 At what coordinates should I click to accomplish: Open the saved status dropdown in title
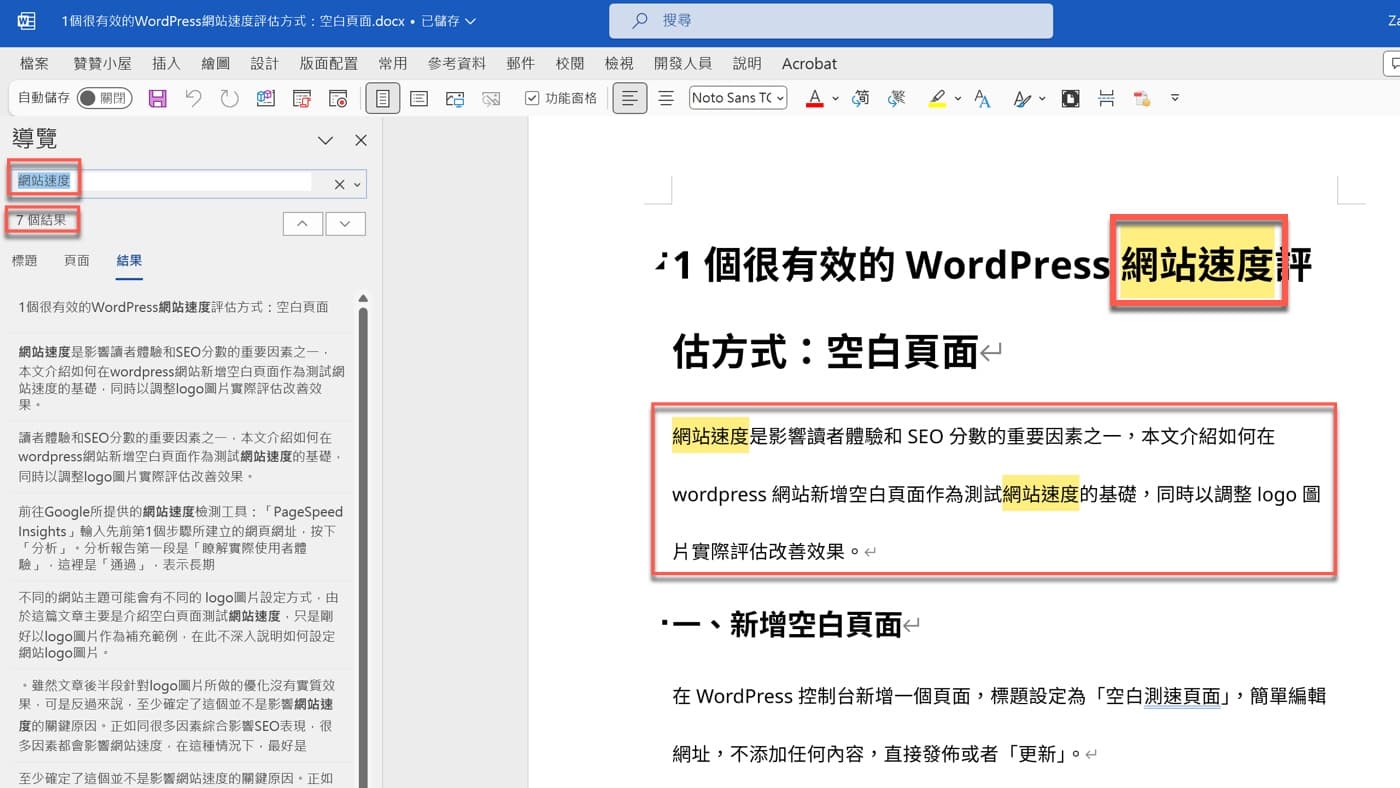[471, 20]
